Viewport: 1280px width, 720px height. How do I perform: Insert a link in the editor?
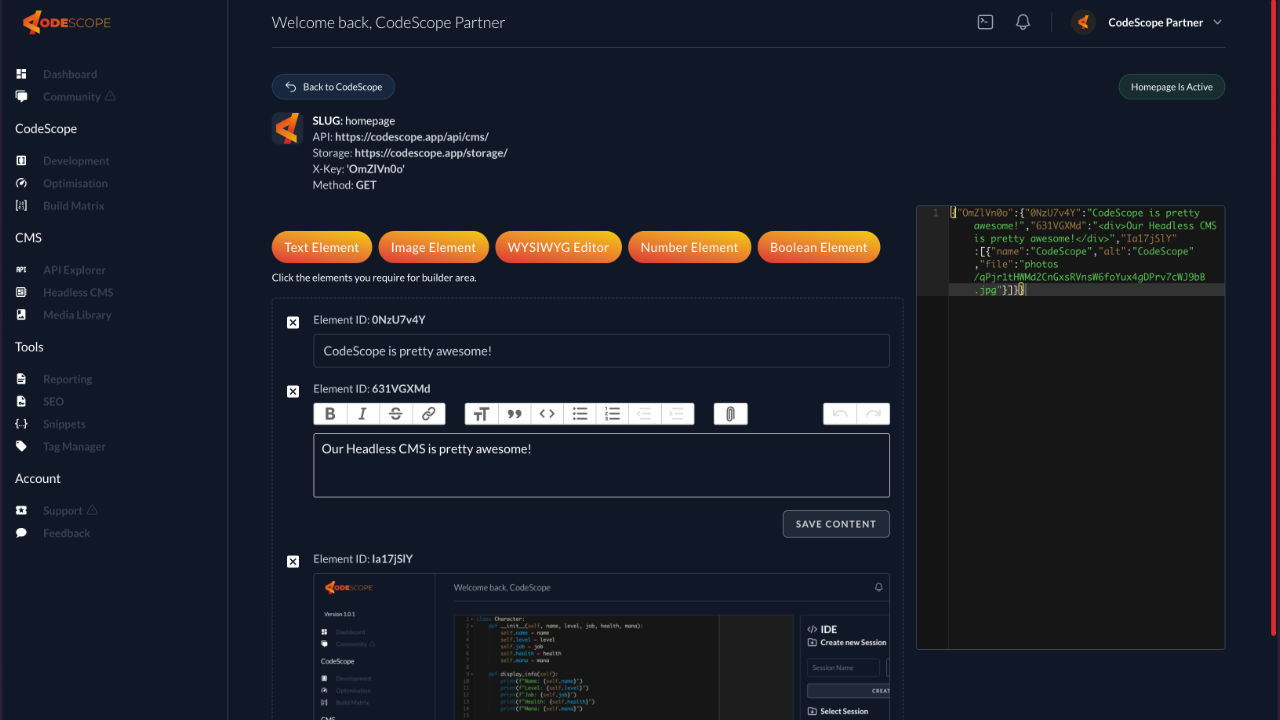pyautogui.click(x=428, y=414)
